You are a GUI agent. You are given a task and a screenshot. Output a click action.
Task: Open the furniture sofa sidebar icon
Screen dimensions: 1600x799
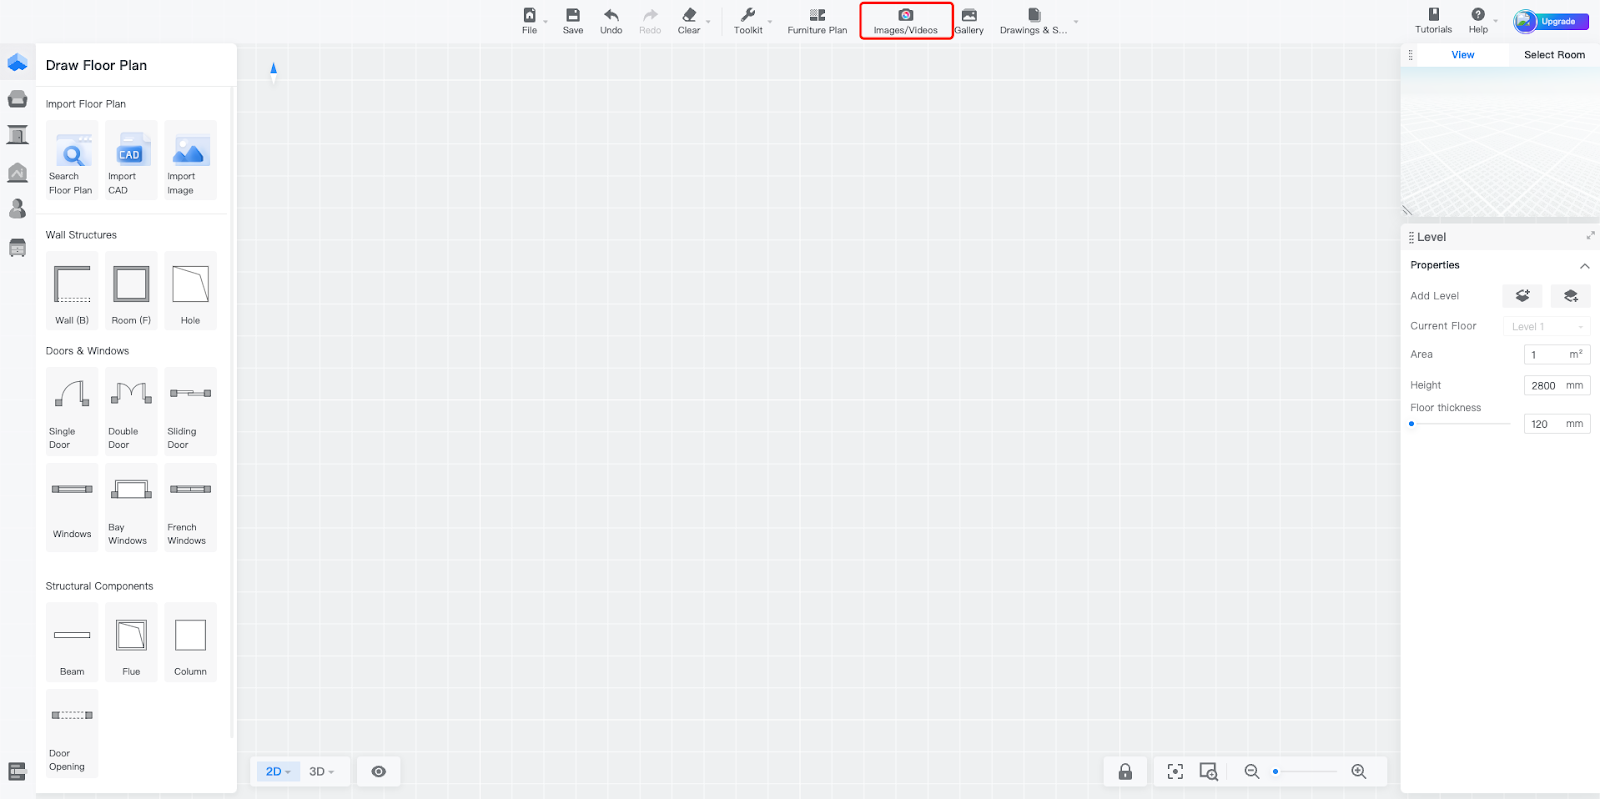[x=17, y=98]
